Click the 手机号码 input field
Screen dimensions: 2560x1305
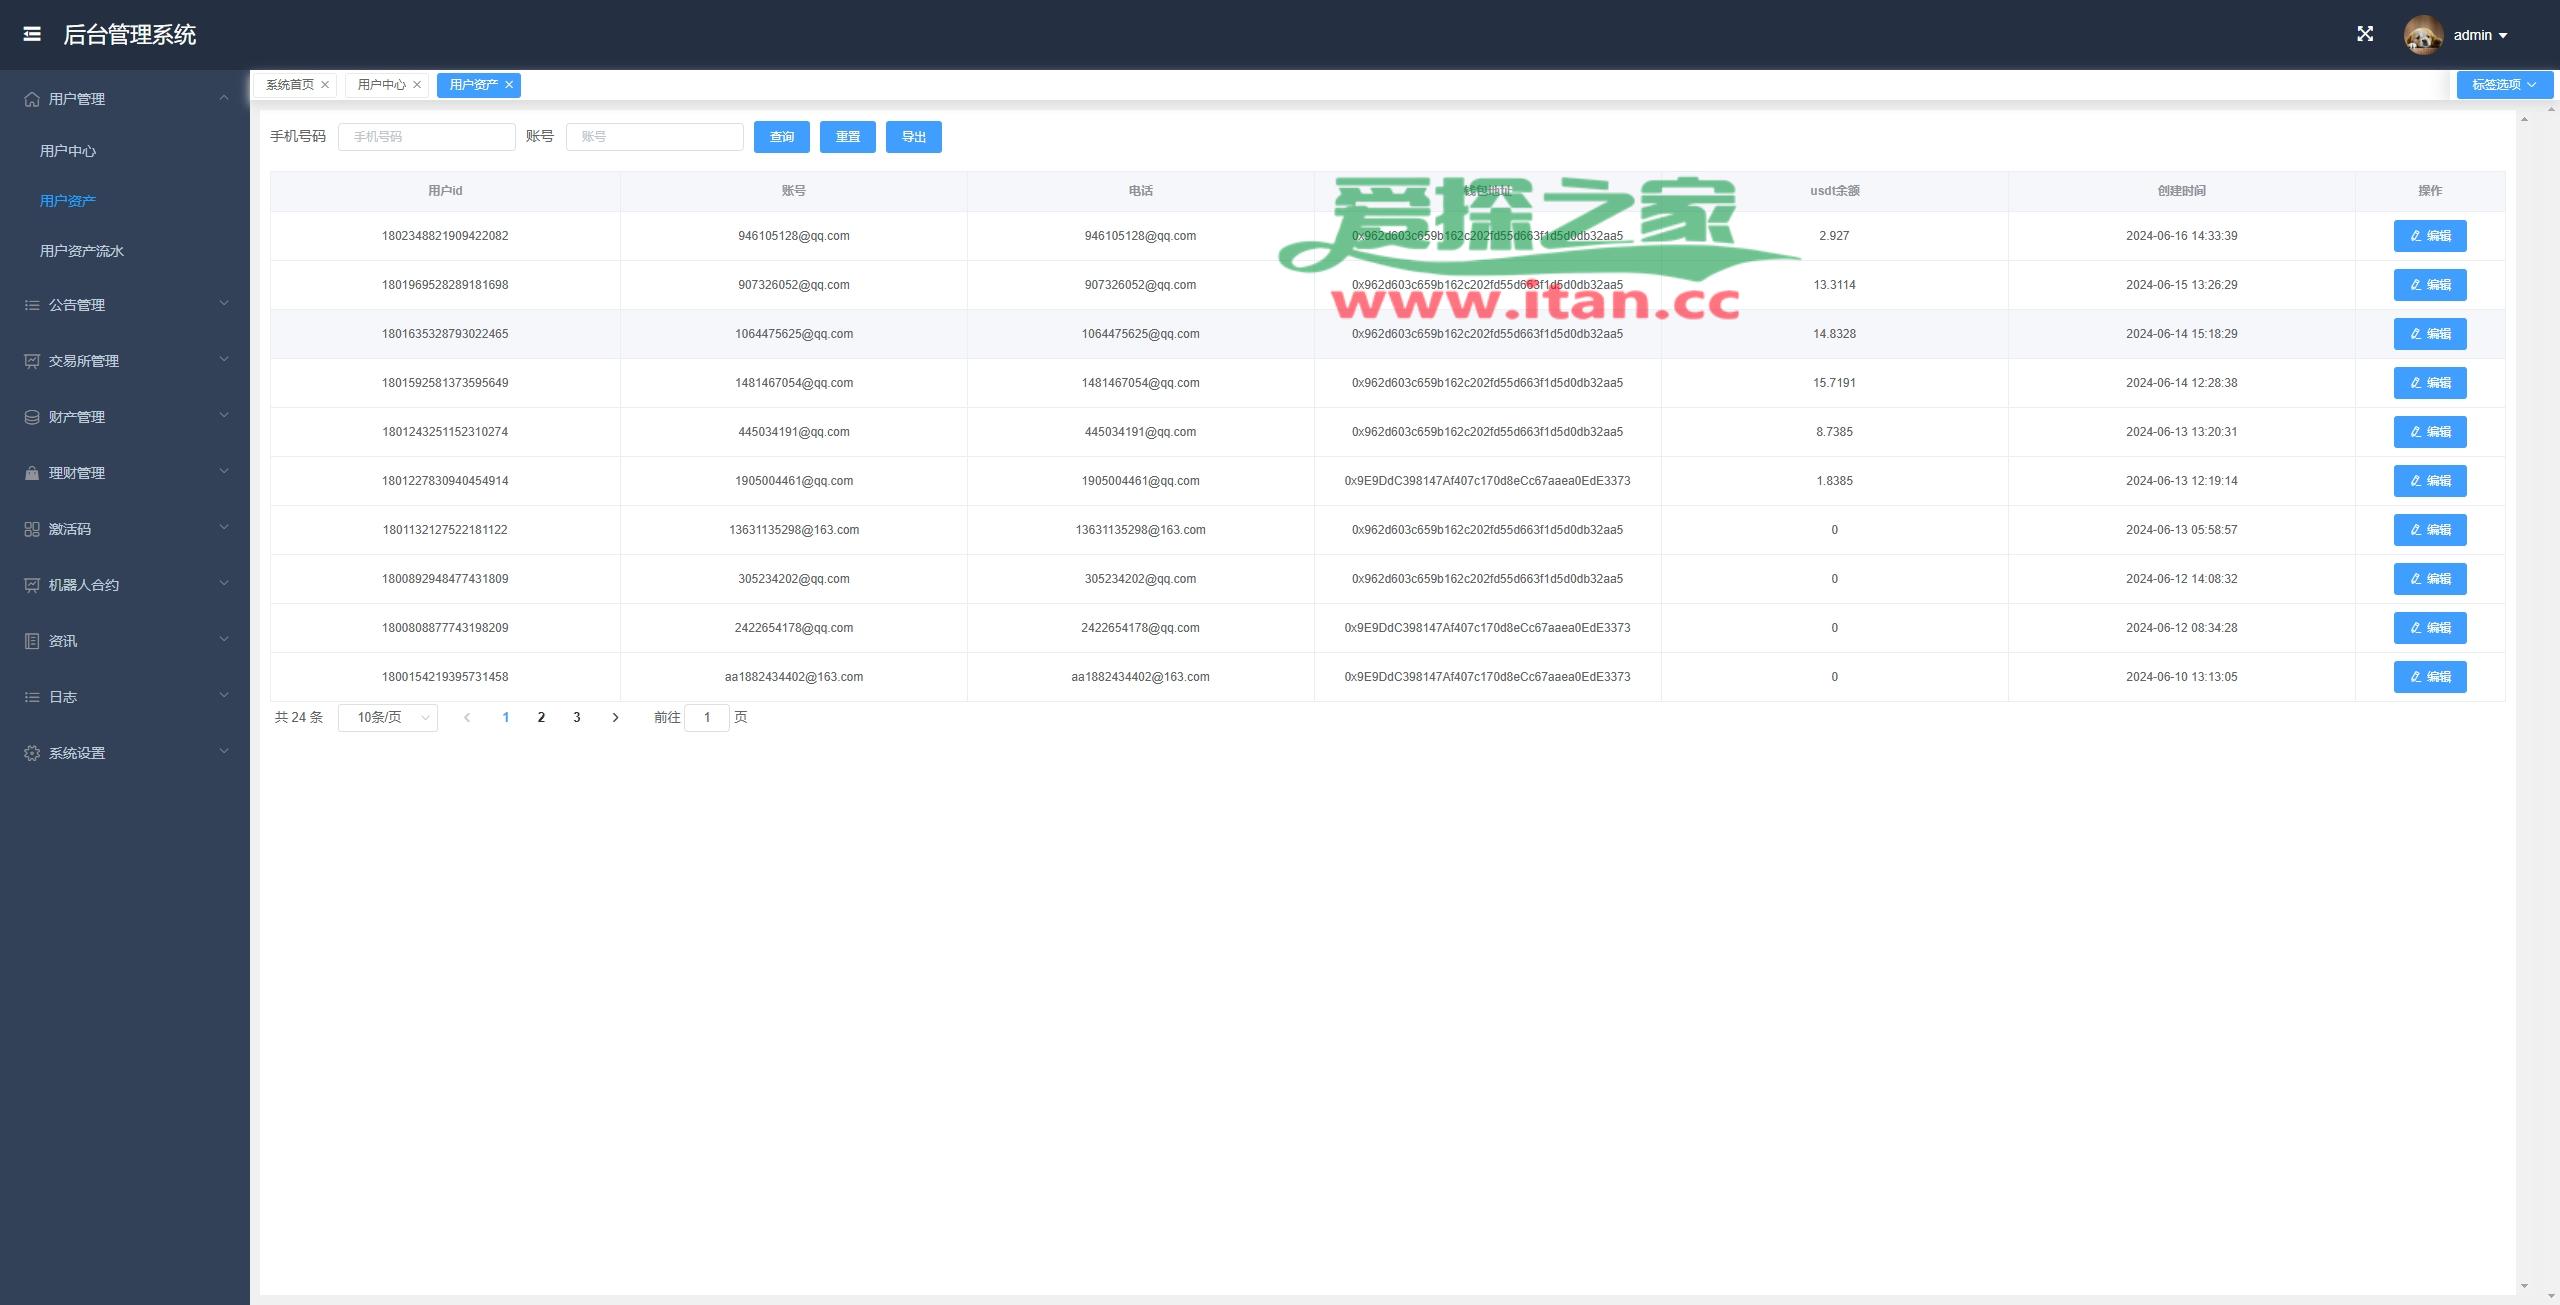pyautogui.click(x=426, y=137)
